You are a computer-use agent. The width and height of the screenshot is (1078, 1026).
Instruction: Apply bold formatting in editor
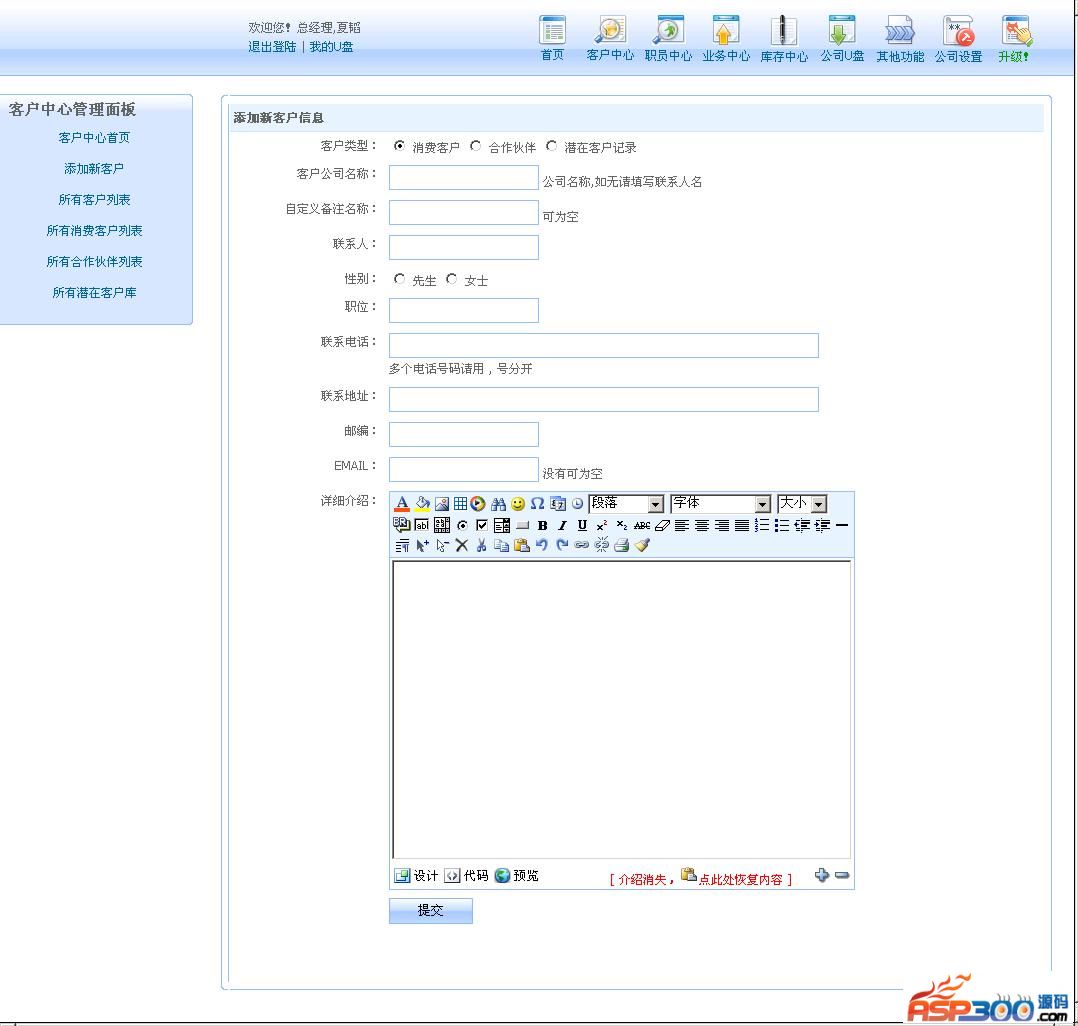click(542, 525)
